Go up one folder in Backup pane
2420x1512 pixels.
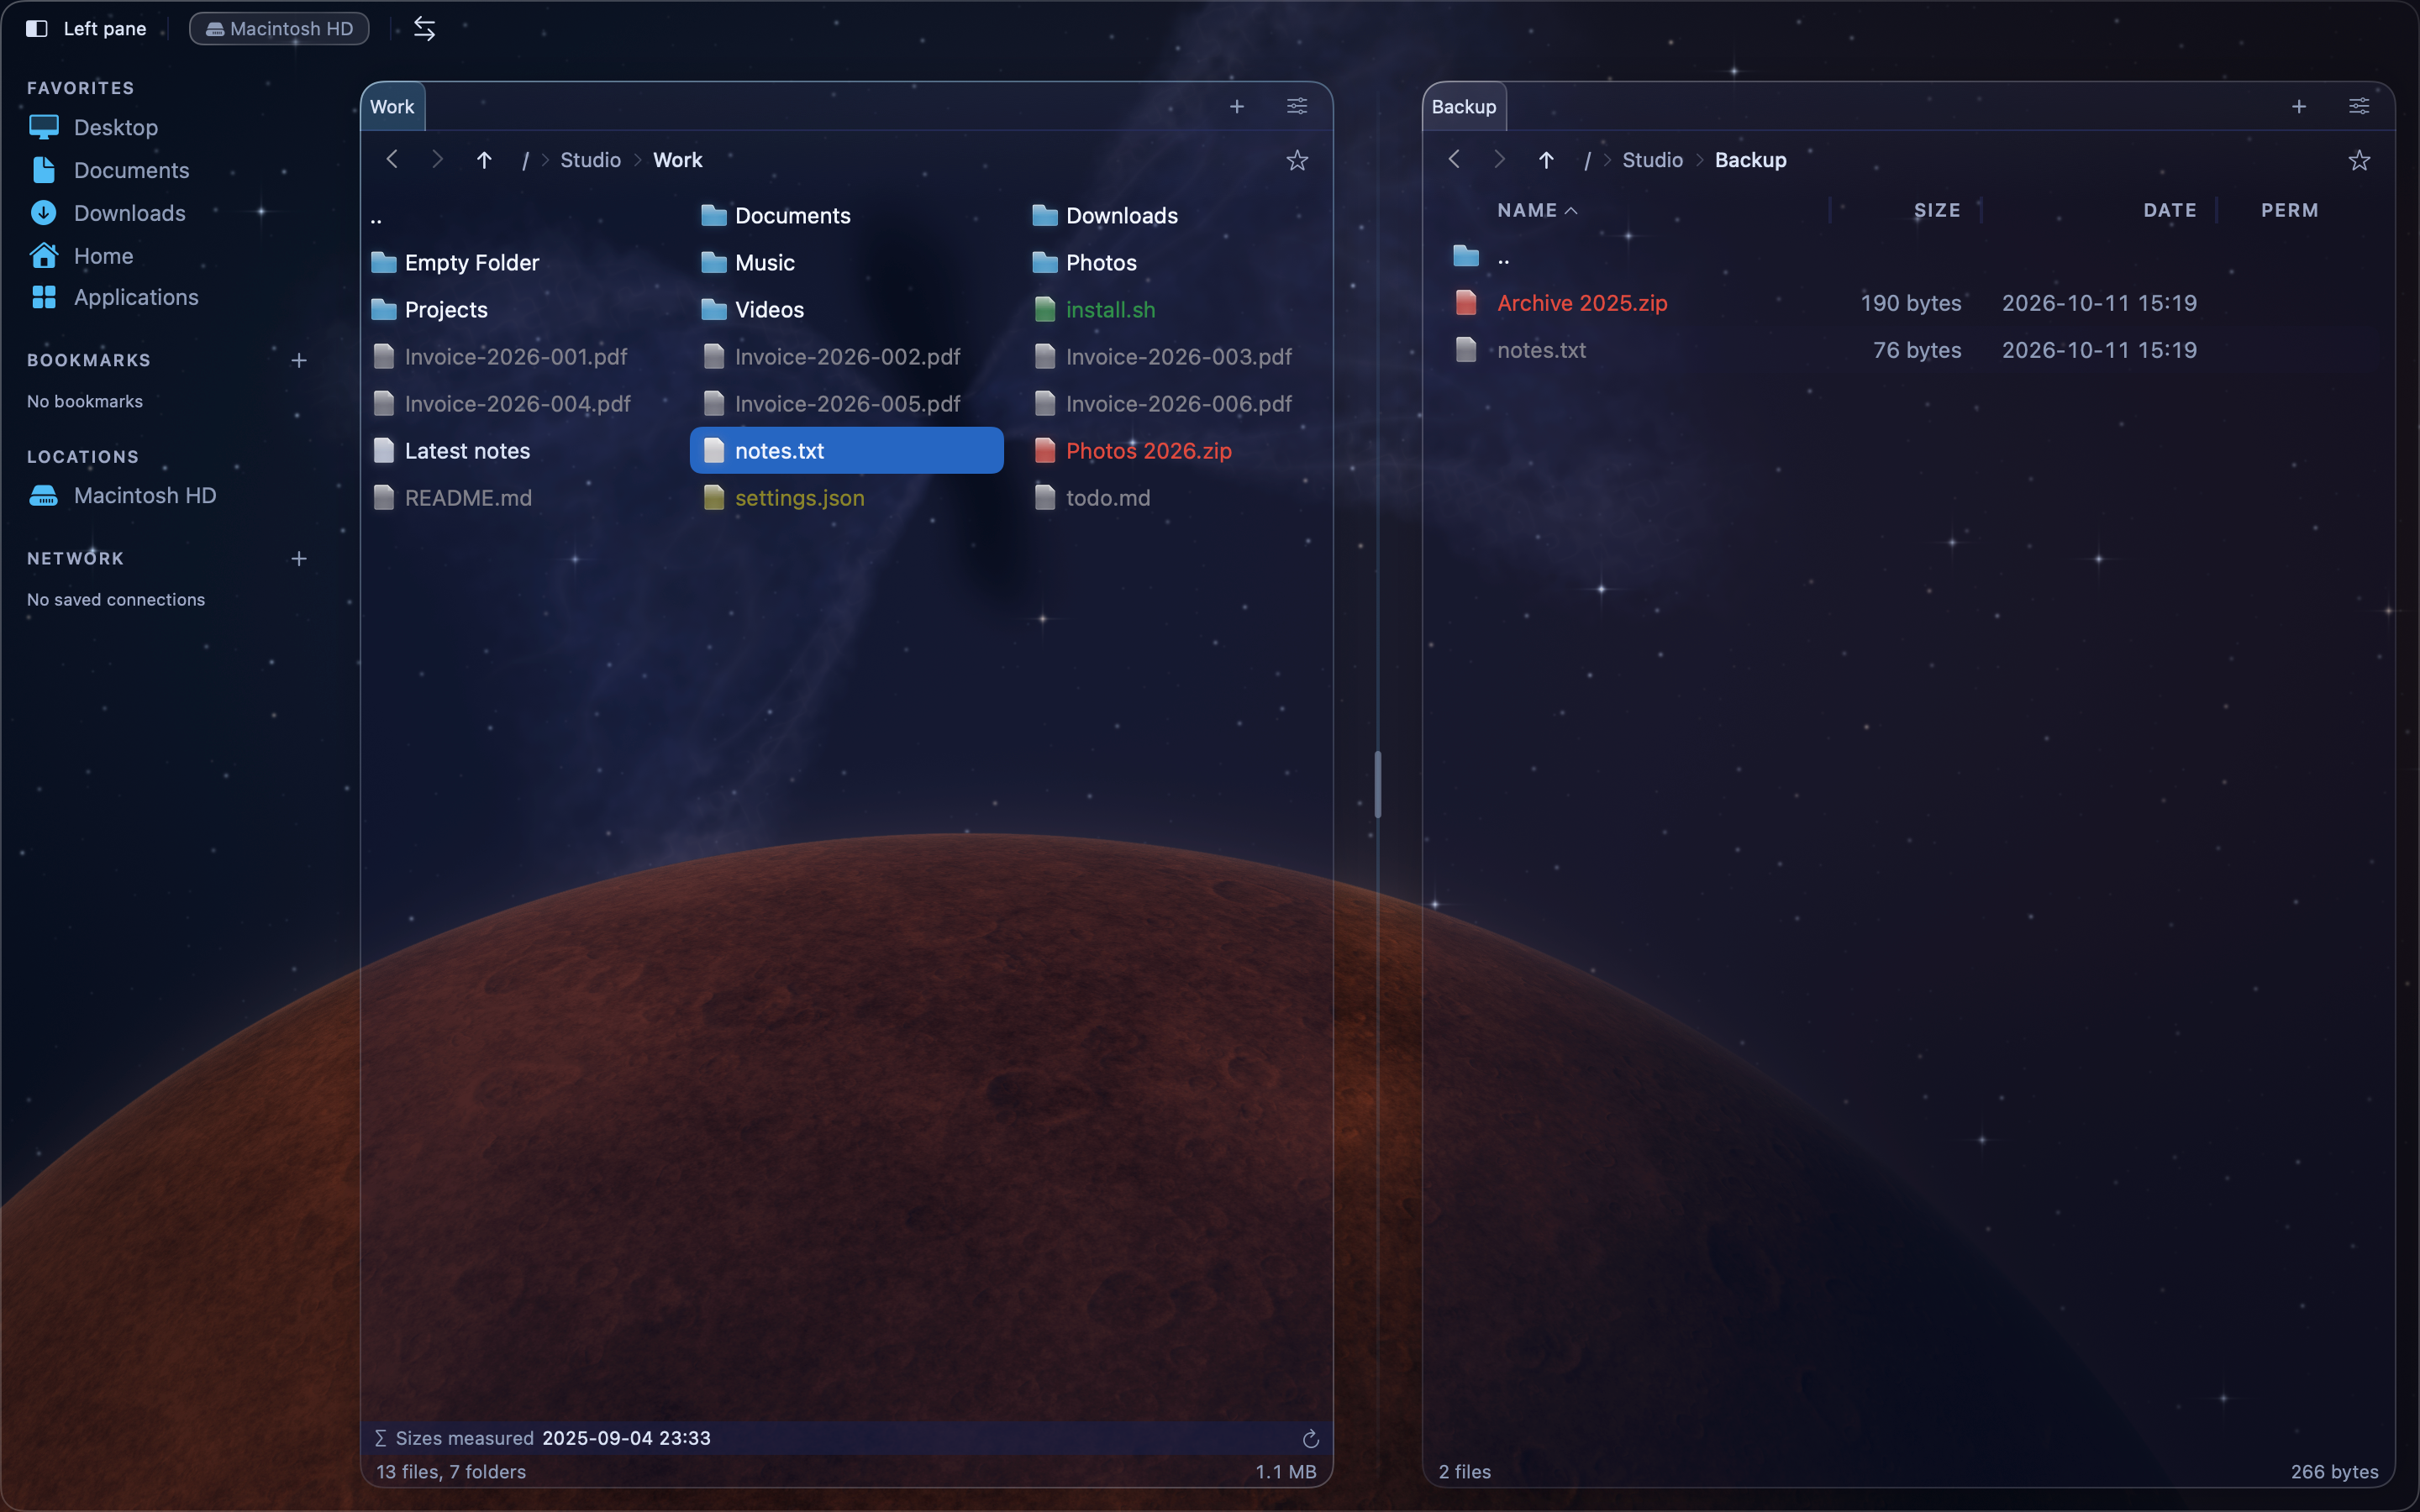[1546, 160]
